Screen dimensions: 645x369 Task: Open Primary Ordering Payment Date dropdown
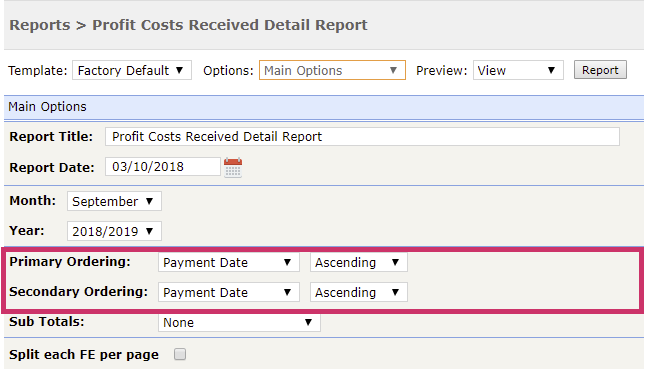tap(229, 262)
